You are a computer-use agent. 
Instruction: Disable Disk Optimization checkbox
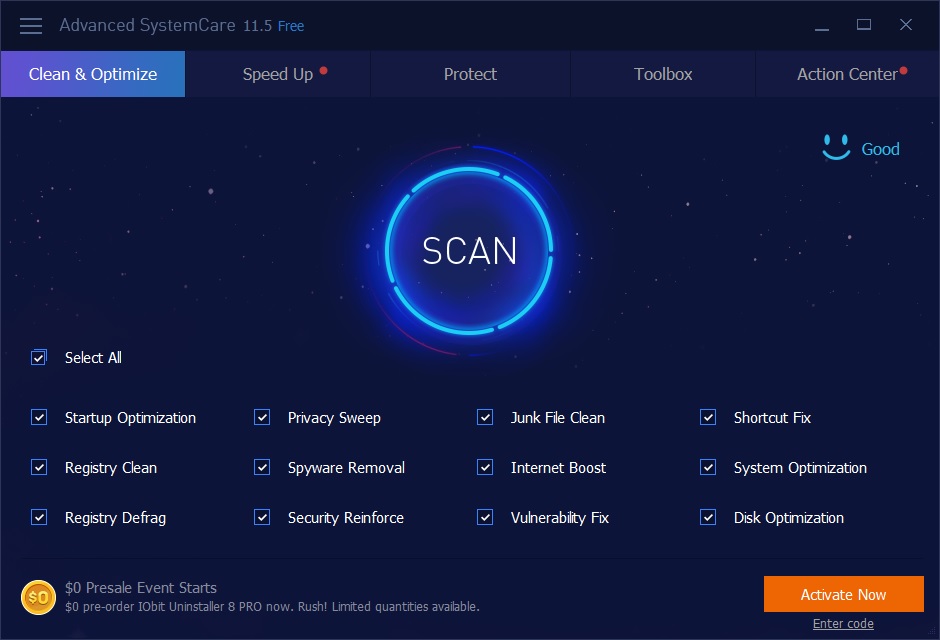coord(708,517)
